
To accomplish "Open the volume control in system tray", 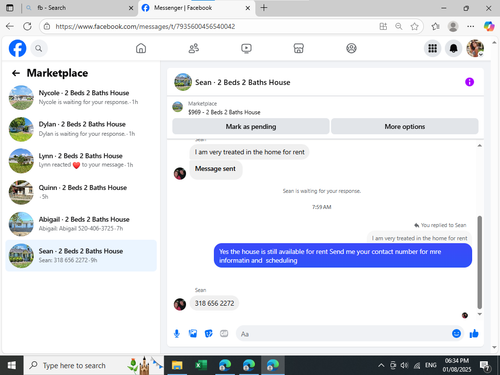I will coord(404,365).
